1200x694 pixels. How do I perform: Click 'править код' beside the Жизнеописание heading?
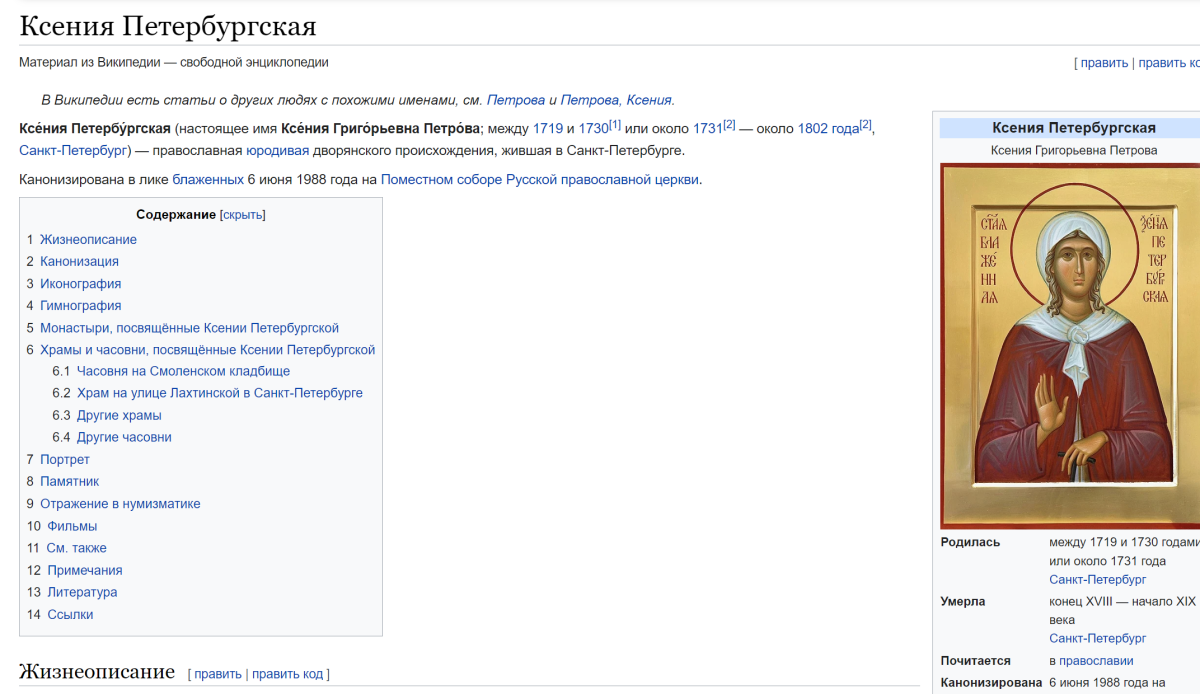pyautogui.click(x=288, y=674)
